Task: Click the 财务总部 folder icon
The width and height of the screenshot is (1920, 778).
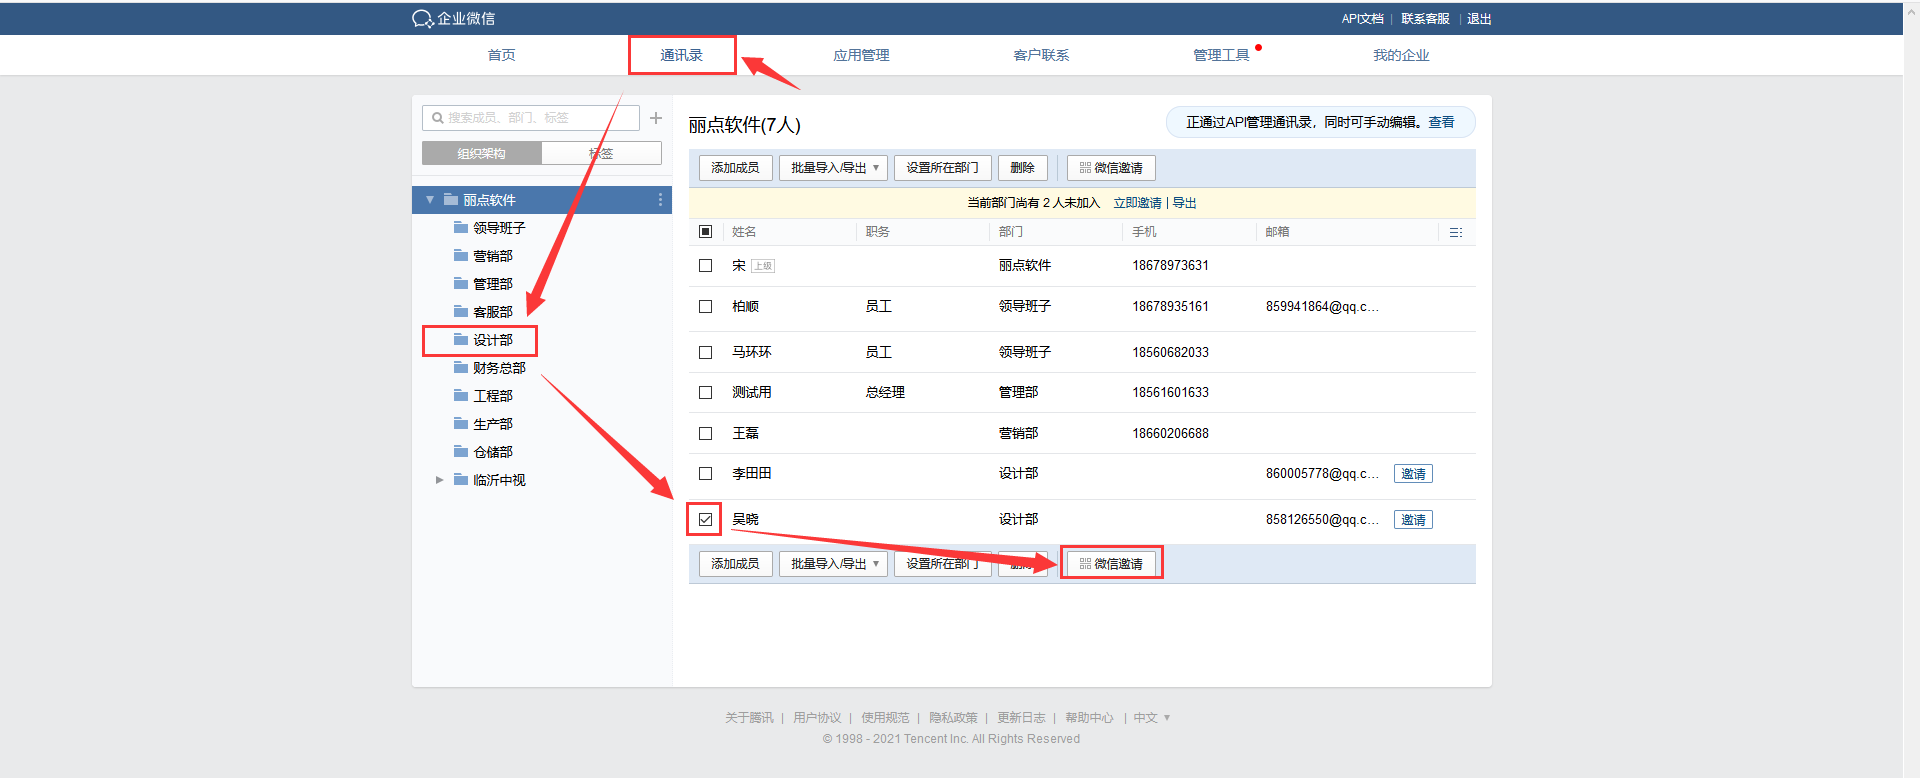Action: pyautogui.click(x=461, y=367)
